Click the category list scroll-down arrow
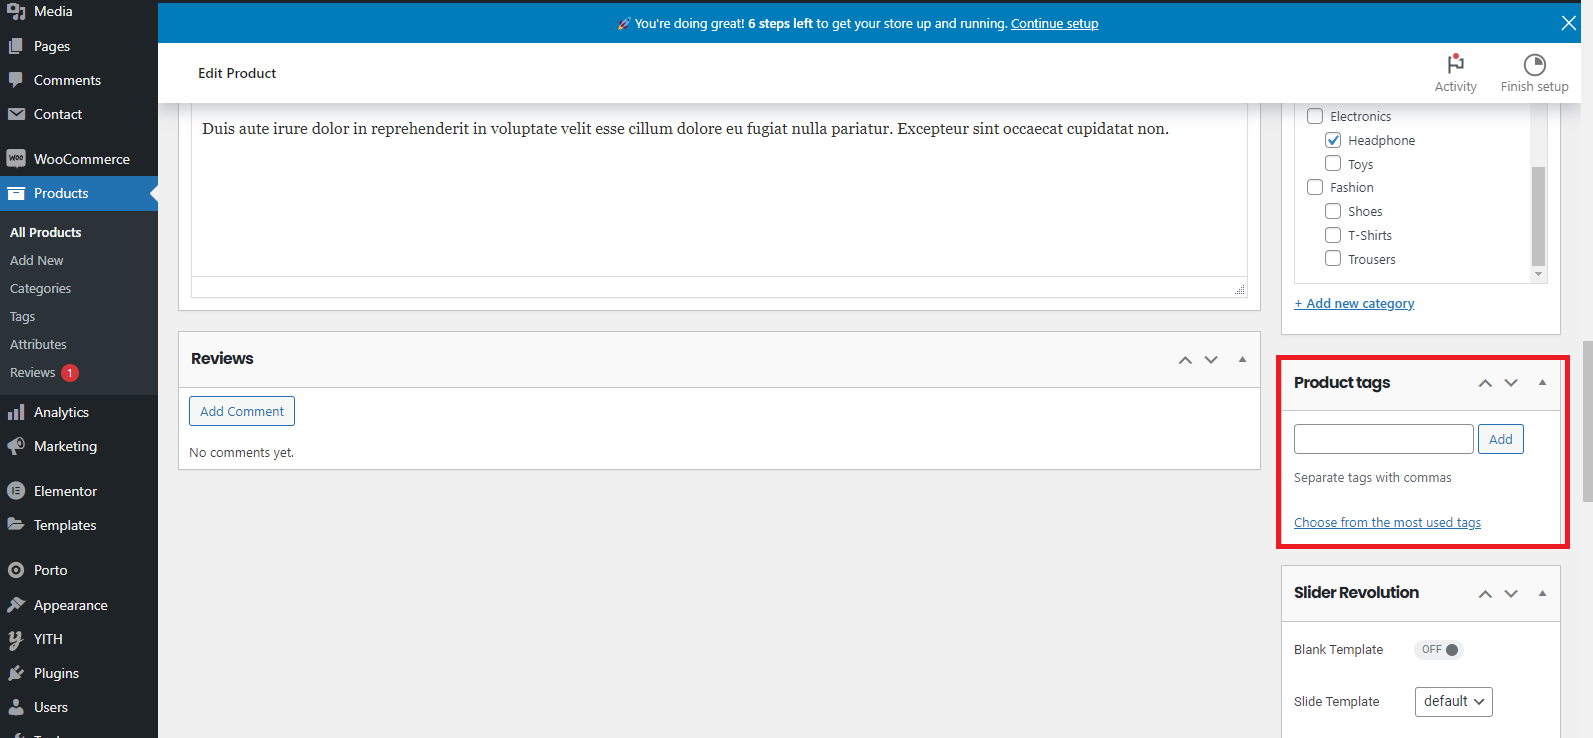 tap(1538, 274)
